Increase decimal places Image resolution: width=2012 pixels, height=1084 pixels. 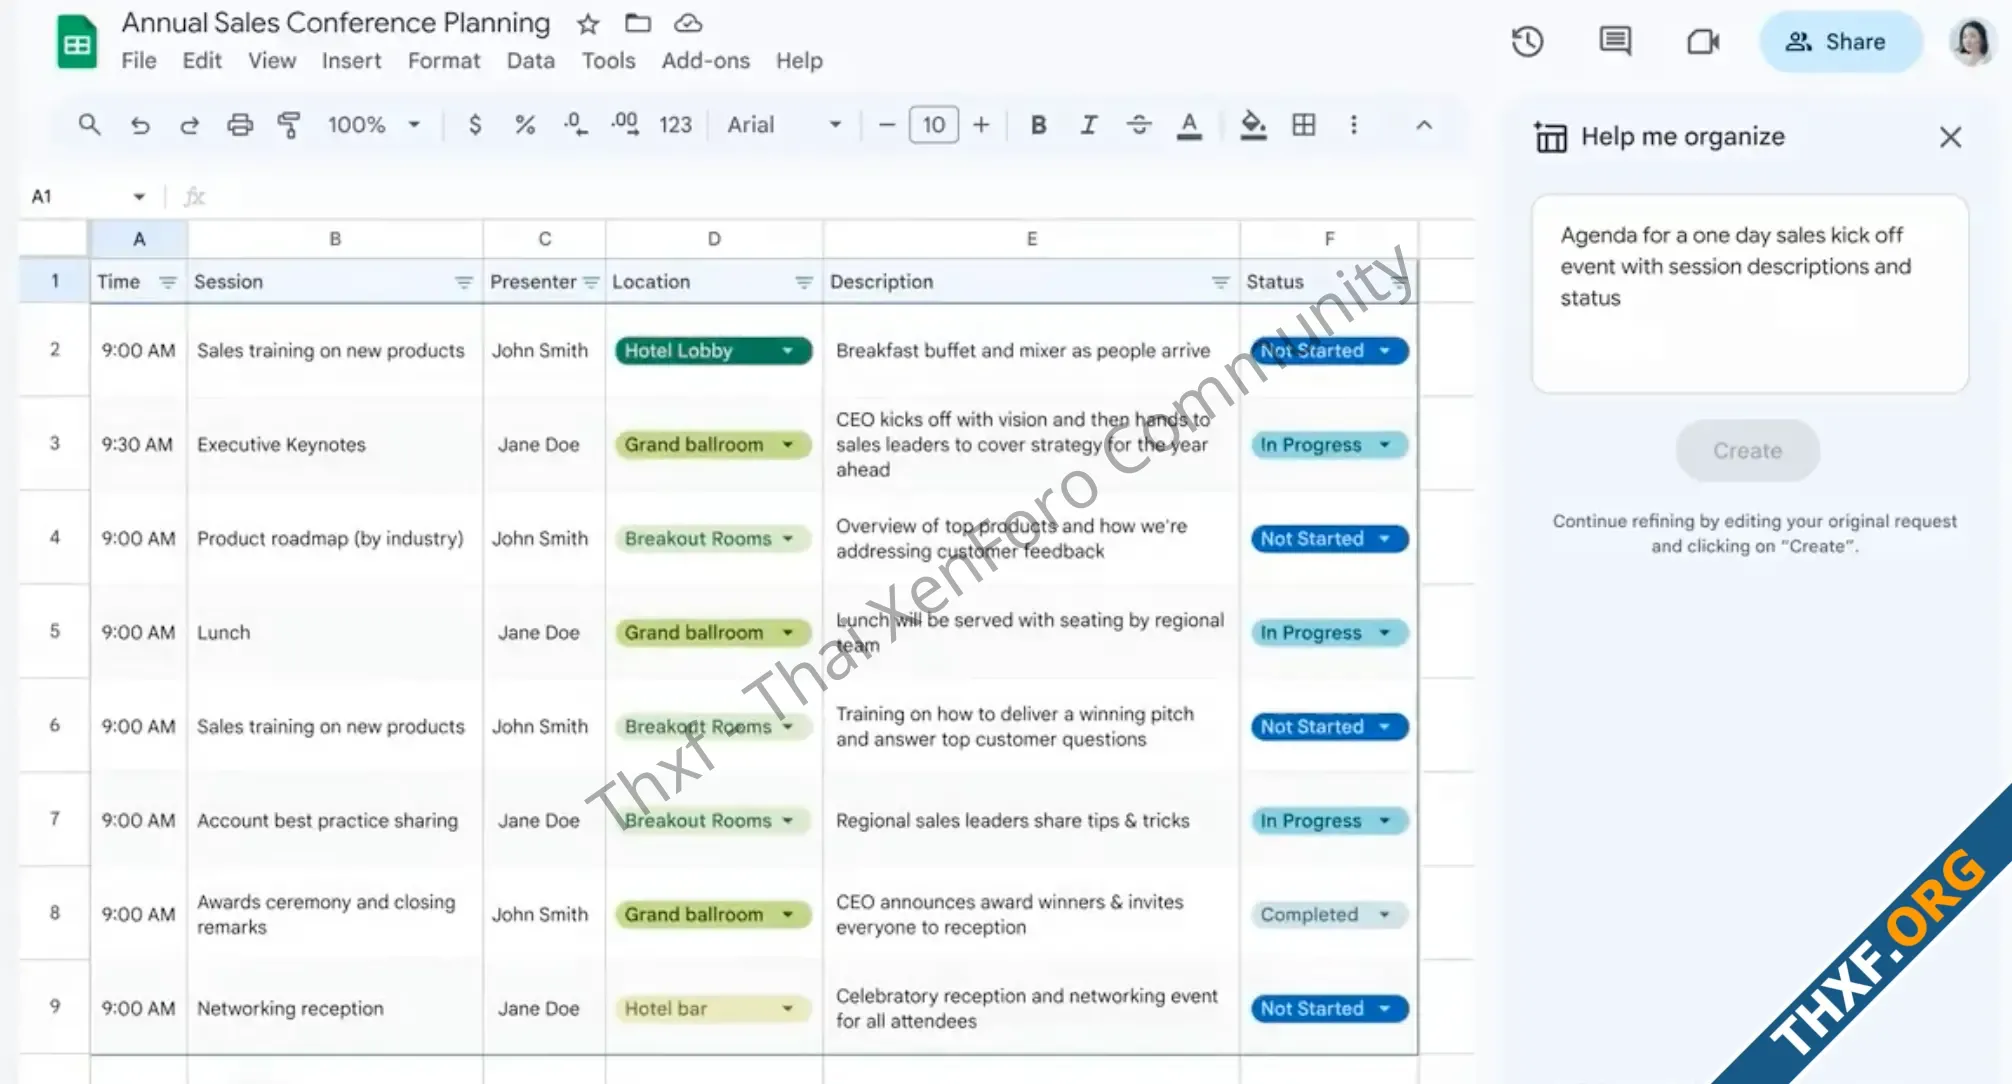[625, 125]
